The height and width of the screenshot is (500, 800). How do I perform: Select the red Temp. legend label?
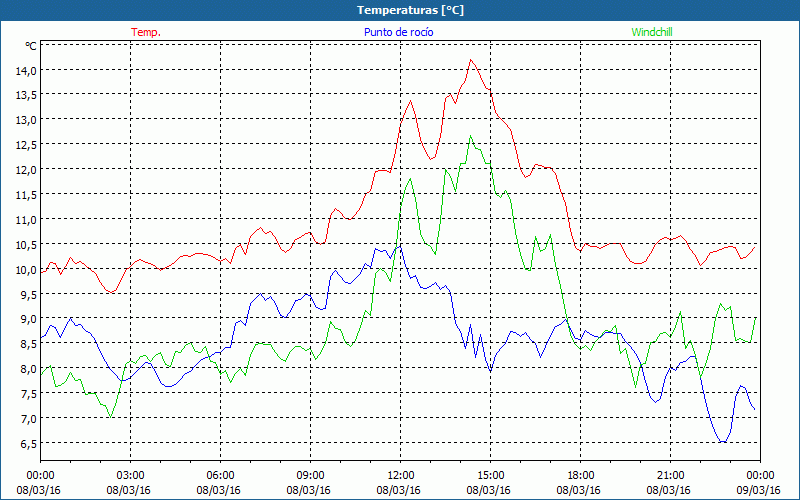(146, 32)
